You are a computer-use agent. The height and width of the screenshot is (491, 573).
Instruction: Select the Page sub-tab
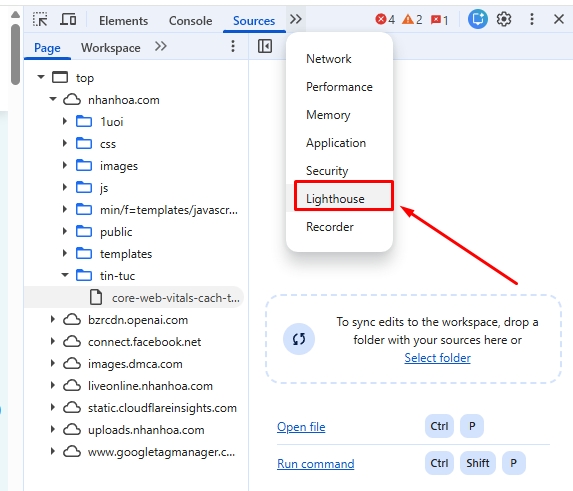pyautogui.click(x=47, y=48)
